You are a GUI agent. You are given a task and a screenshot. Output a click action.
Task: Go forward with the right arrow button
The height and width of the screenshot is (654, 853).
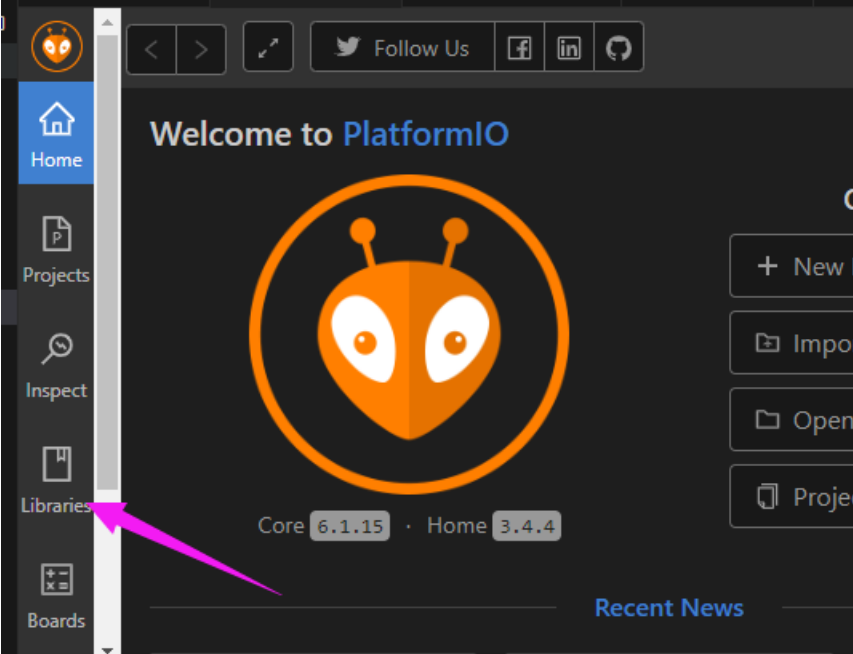coord(201,50)
